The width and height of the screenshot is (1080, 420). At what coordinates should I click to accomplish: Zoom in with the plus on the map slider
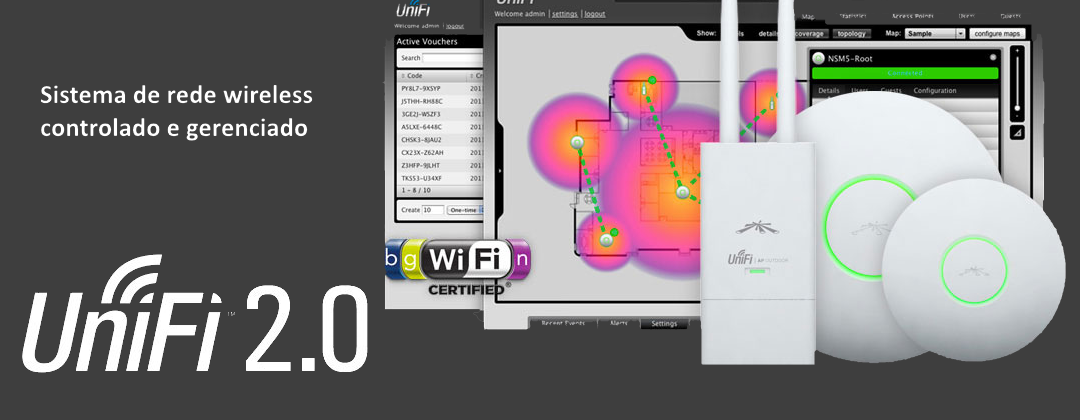(1017, 52)
